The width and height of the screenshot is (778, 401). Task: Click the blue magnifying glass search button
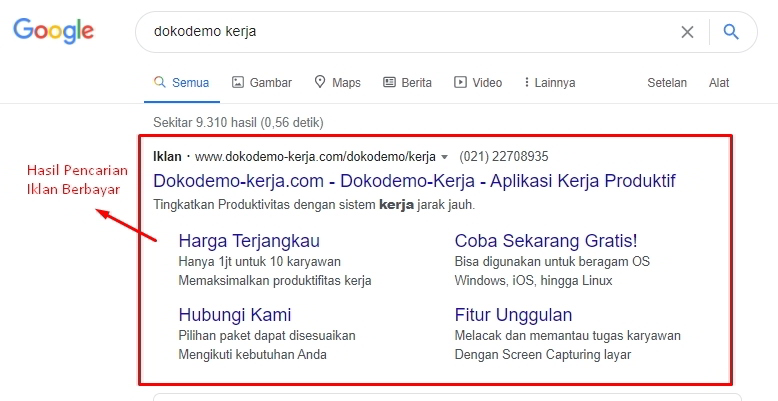pos(731,32)
